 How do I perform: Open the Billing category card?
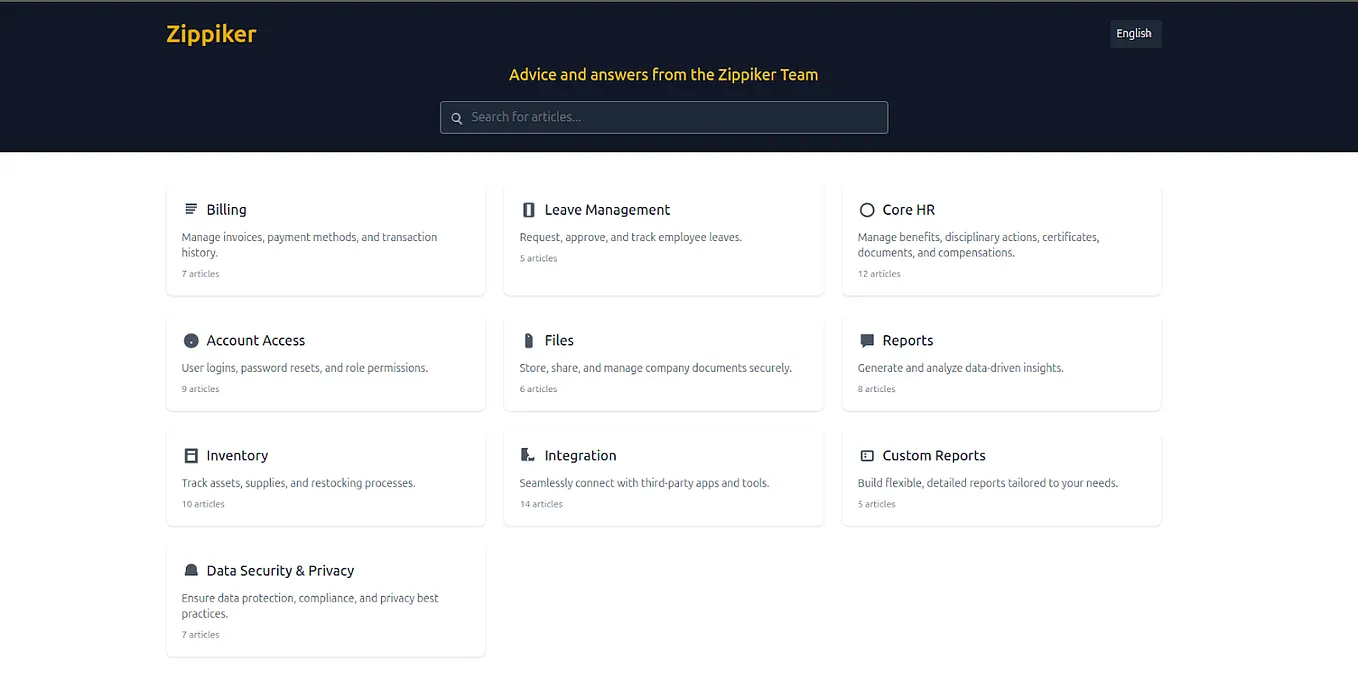click(326, 240)
